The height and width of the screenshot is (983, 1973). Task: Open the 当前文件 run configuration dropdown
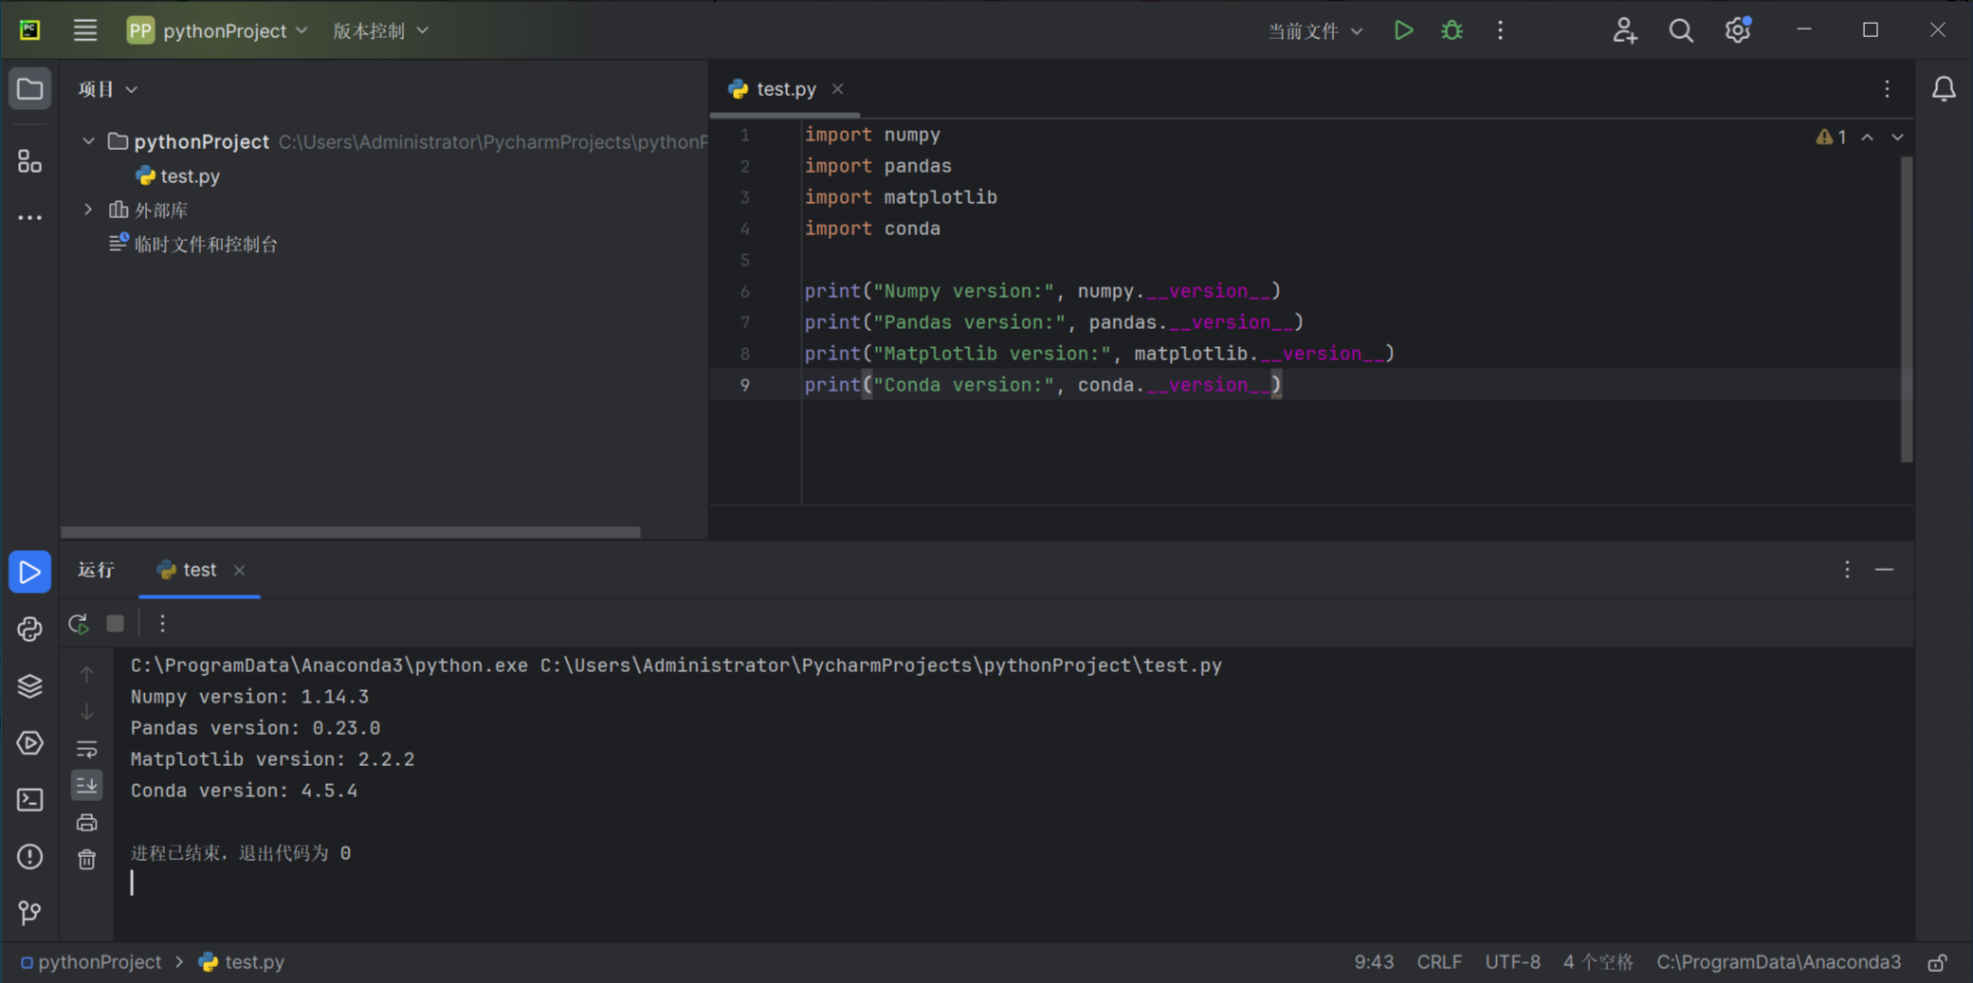[1314, 31]
